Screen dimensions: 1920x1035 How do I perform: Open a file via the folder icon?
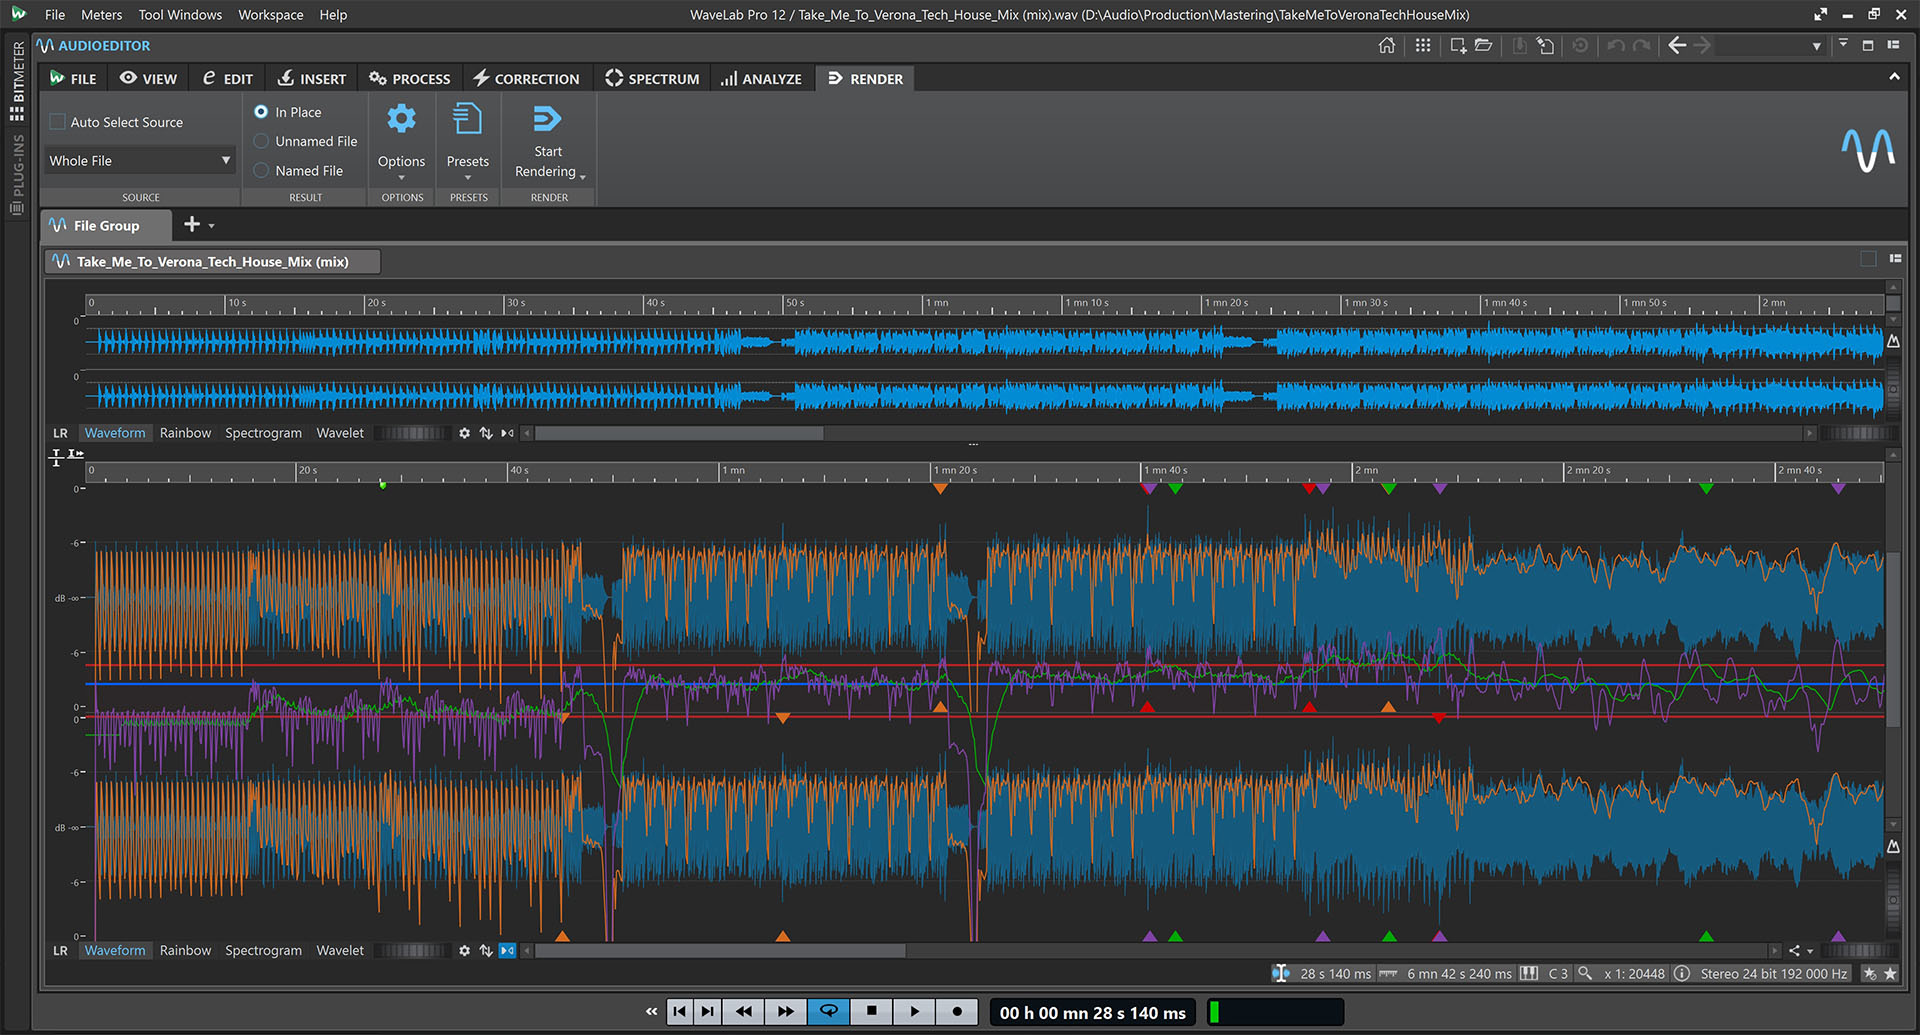point(1483,45)
